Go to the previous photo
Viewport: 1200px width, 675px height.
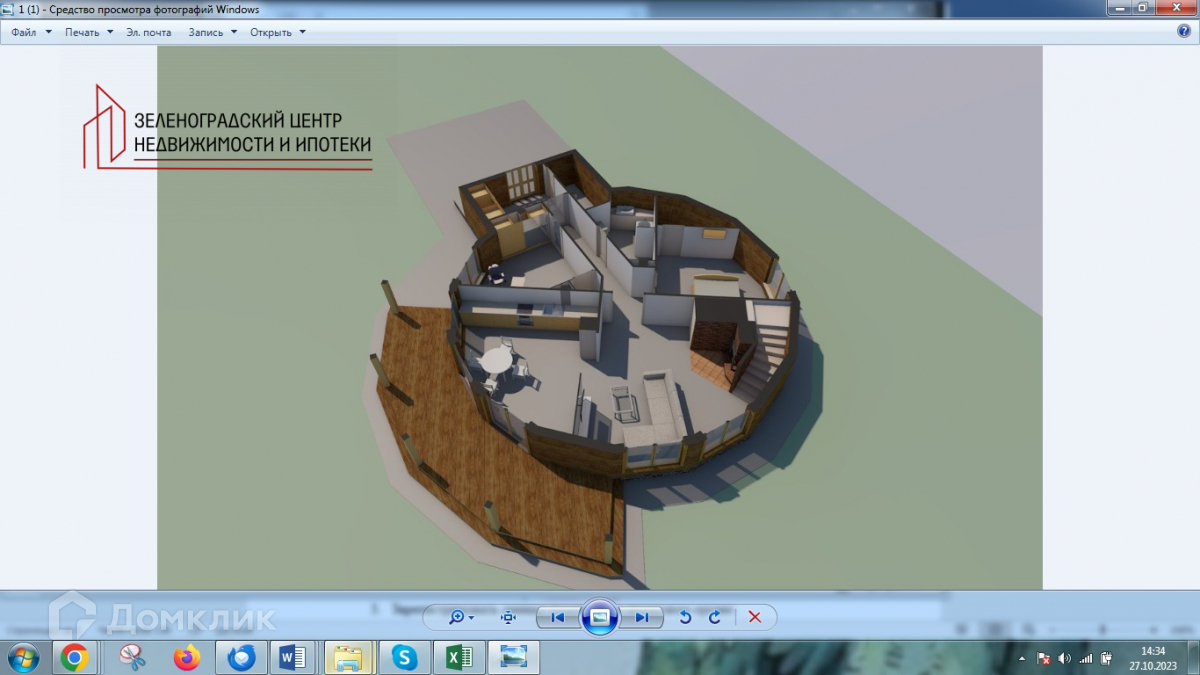tap(557, 617)
